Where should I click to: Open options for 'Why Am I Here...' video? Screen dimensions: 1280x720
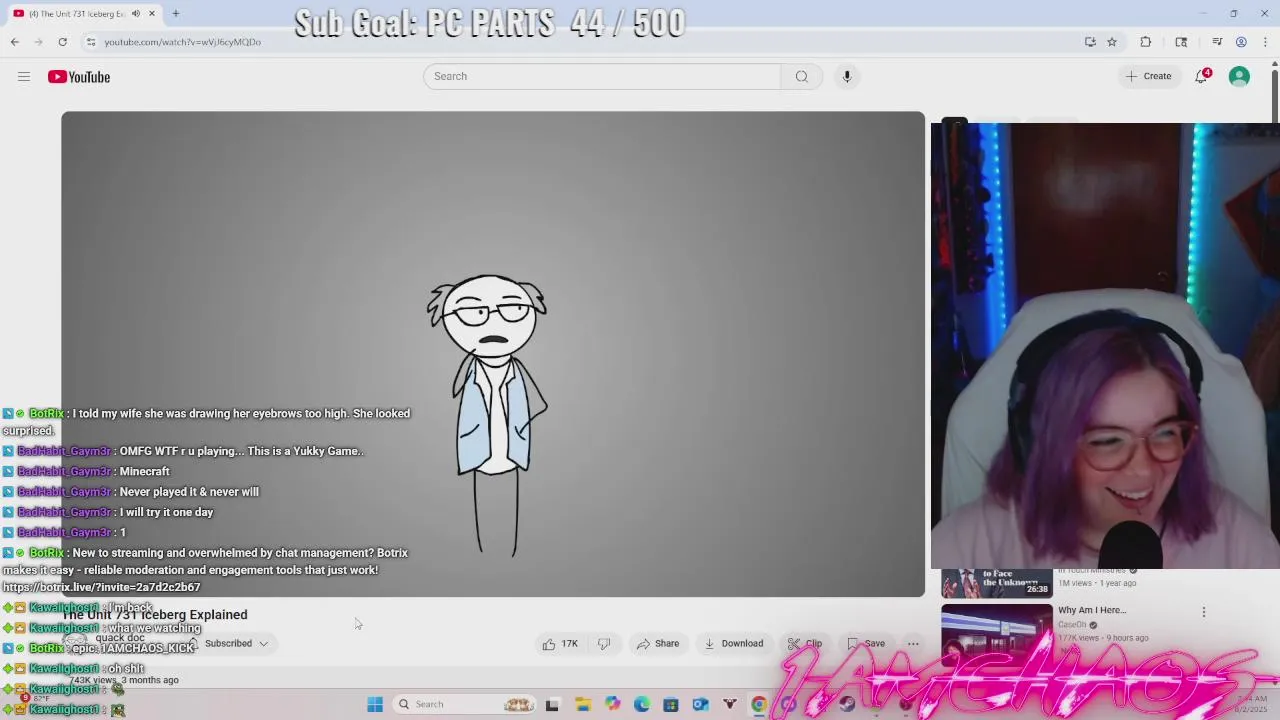click(x=1204, y=611)
